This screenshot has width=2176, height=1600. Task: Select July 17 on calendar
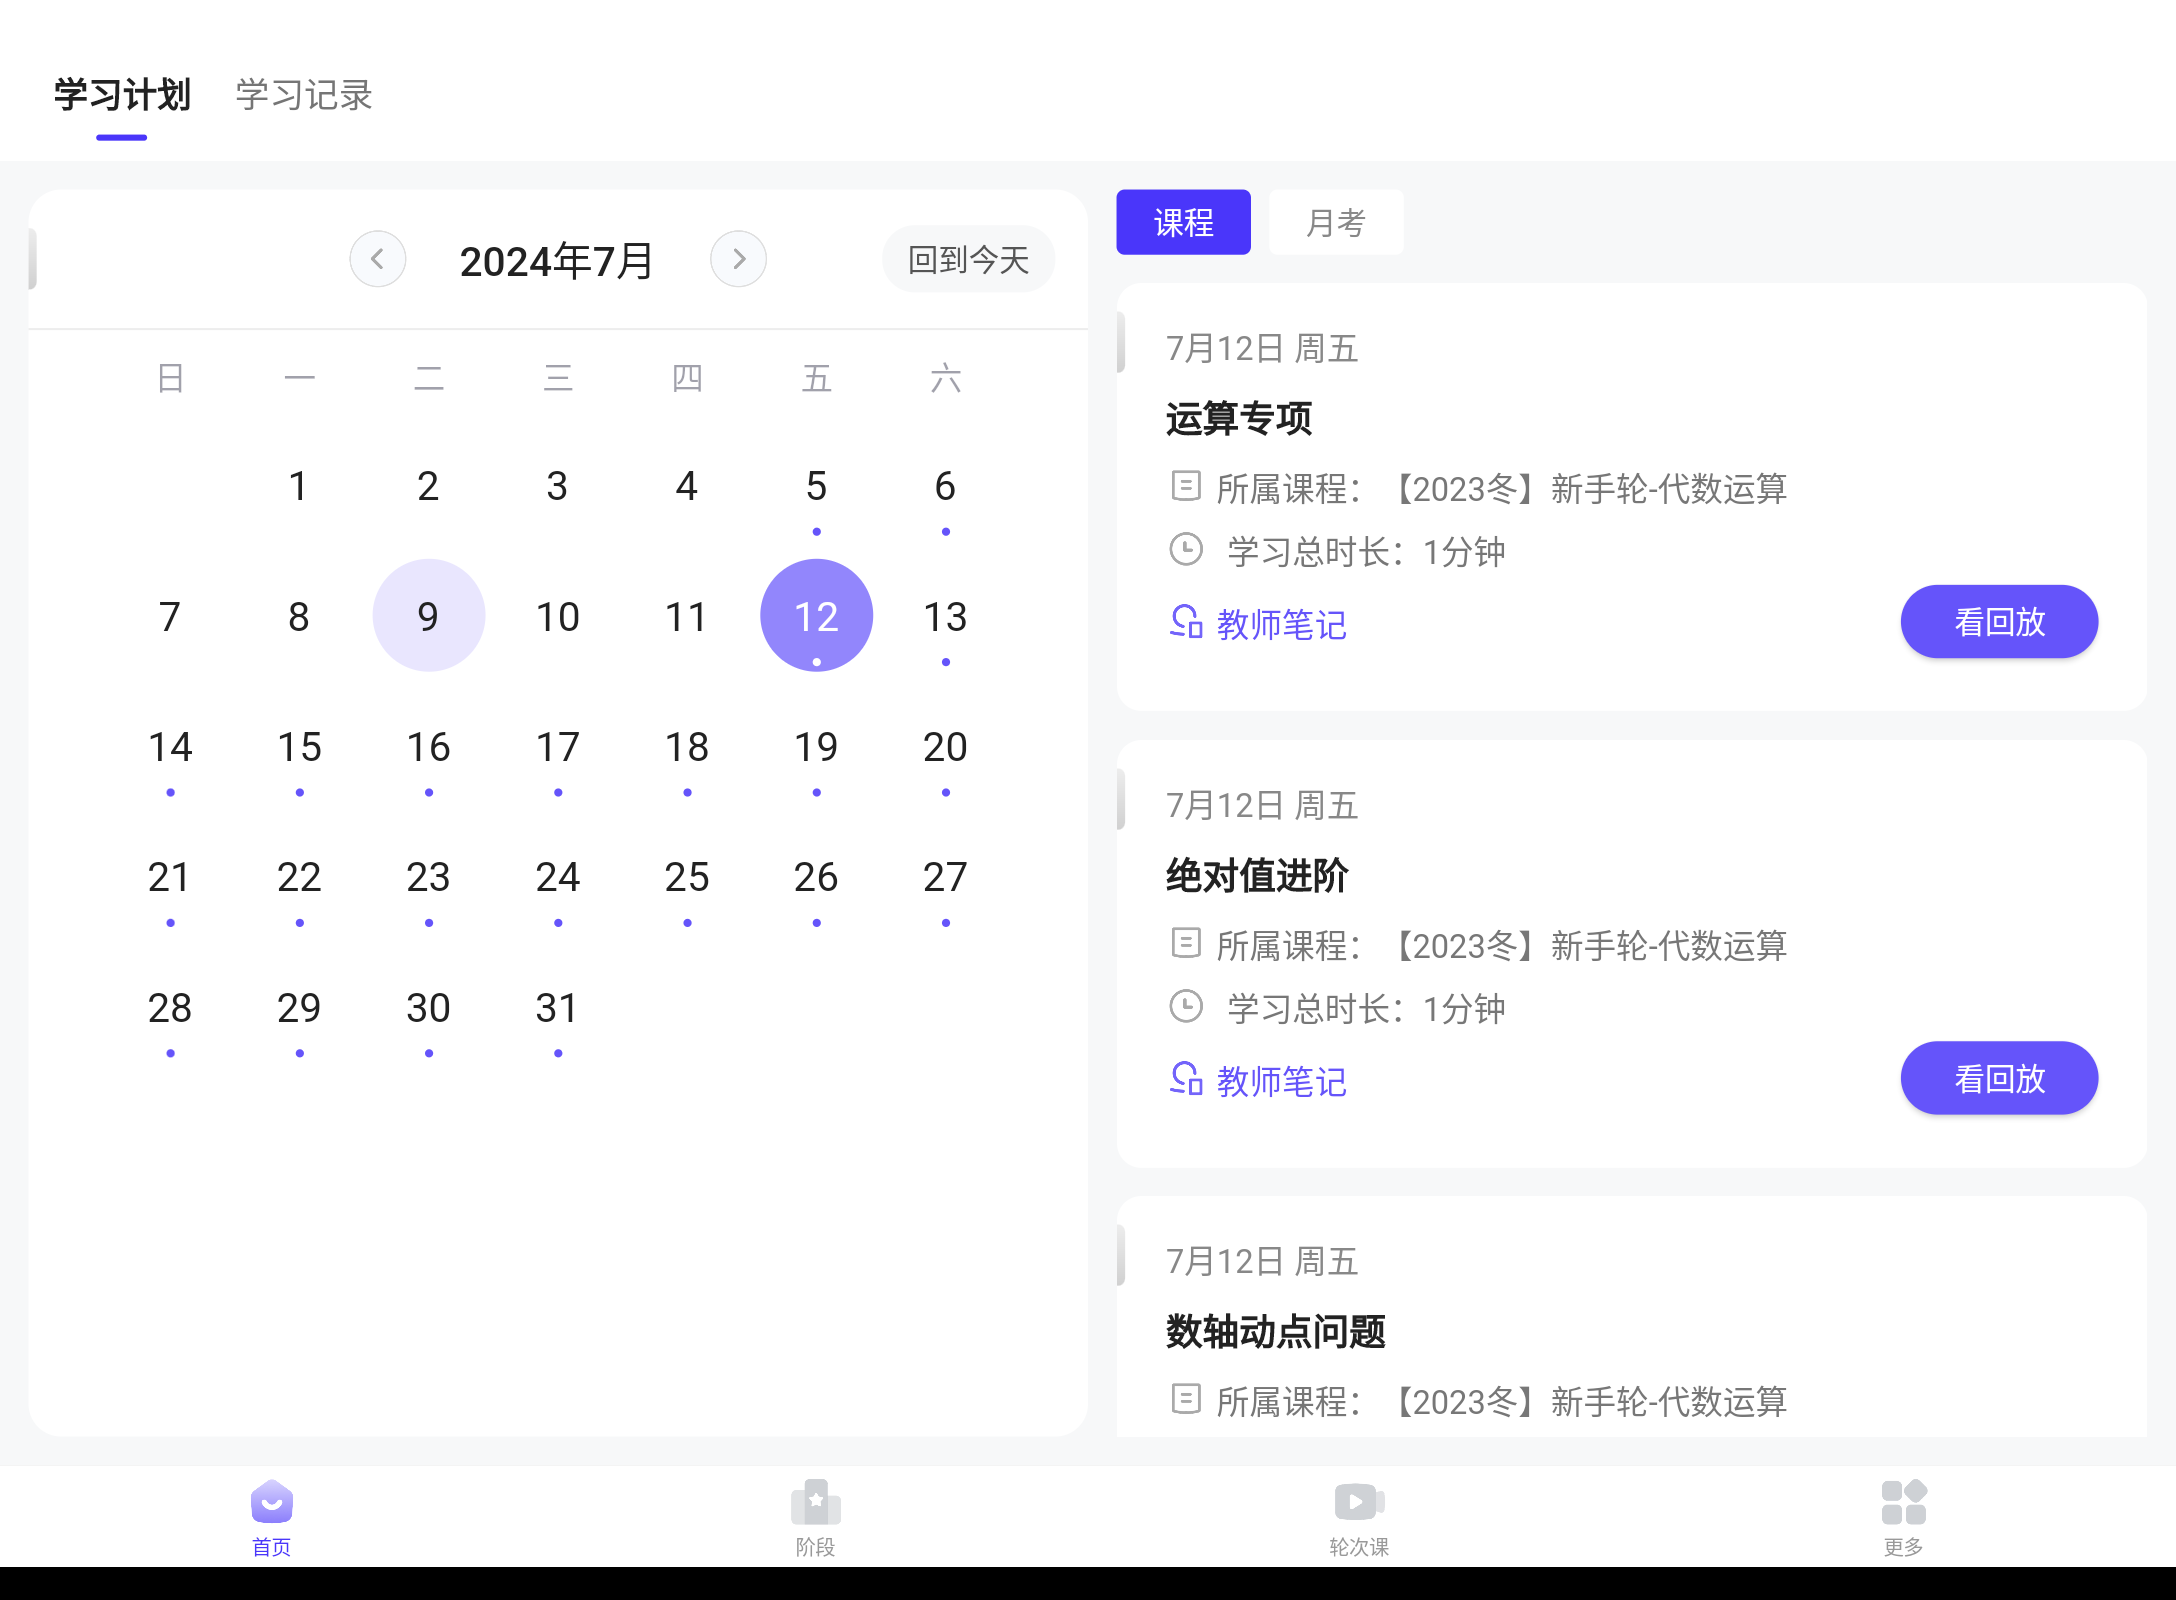[x=558, y=747]
